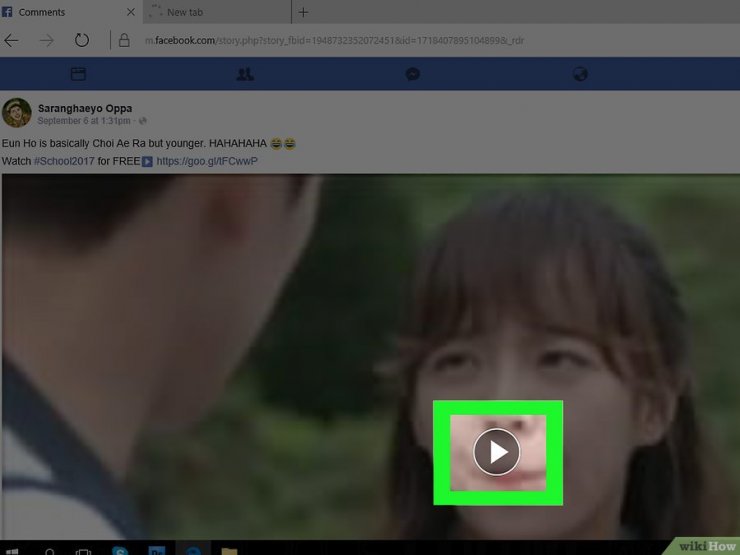Screen dimensions: 740x555
Task: Click the Saranghaeyo Oppa page name
Action: (85, 108)
